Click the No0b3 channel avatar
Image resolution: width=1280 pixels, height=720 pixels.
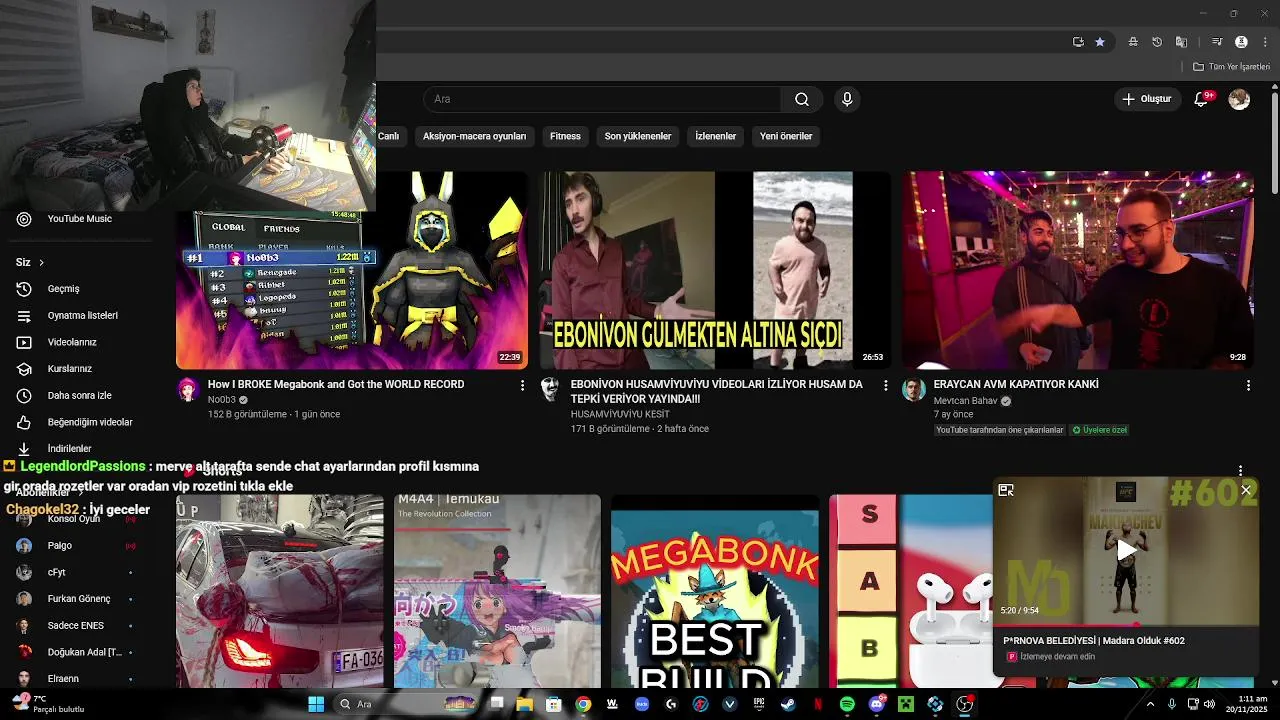click(189, 390)
